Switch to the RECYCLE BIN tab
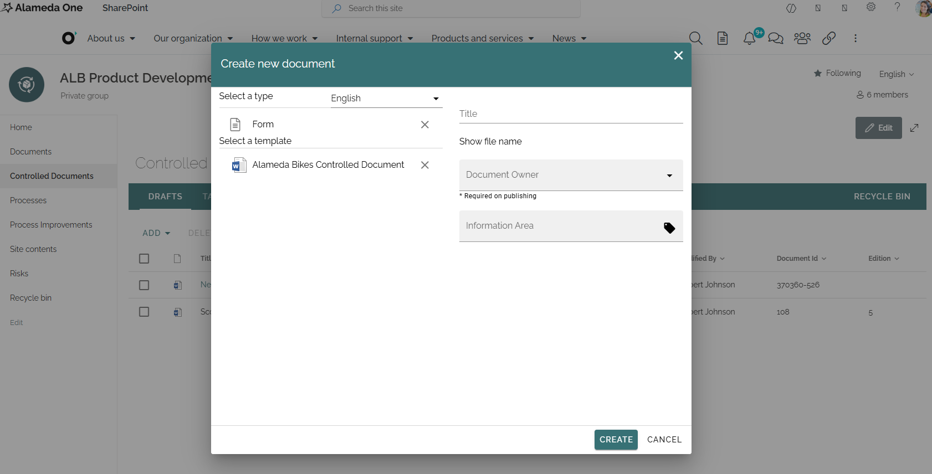The height and width of the screenshot is (474, 932). coord(881,196)
